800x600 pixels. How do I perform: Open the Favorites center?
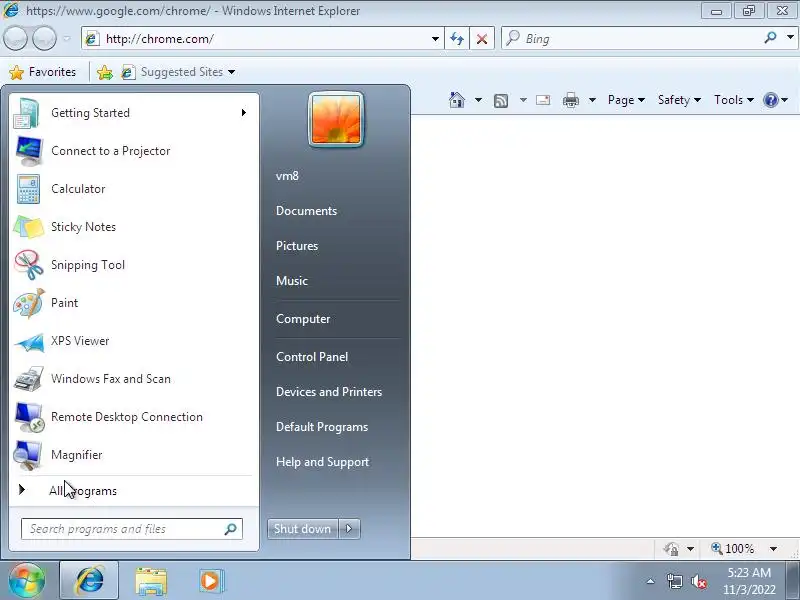click(x=42, y=72)
